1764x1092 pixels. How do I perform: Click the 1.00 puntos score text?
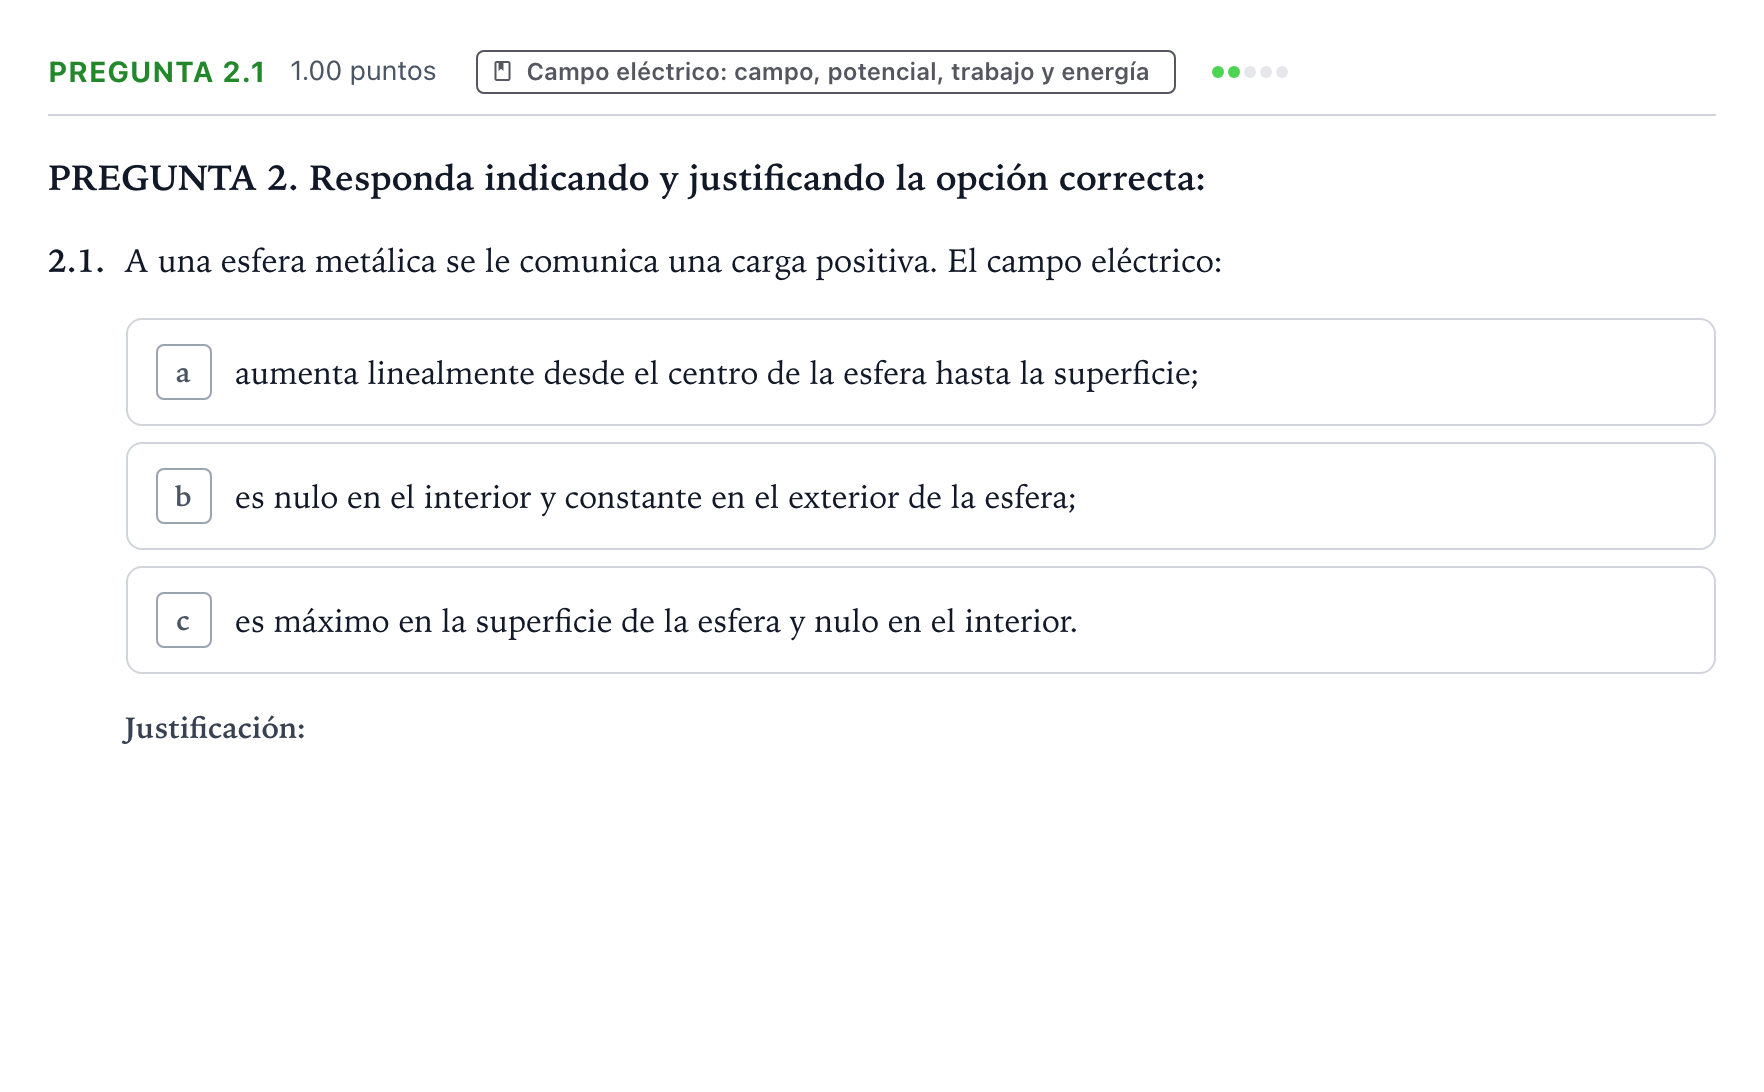coord(363,72)
